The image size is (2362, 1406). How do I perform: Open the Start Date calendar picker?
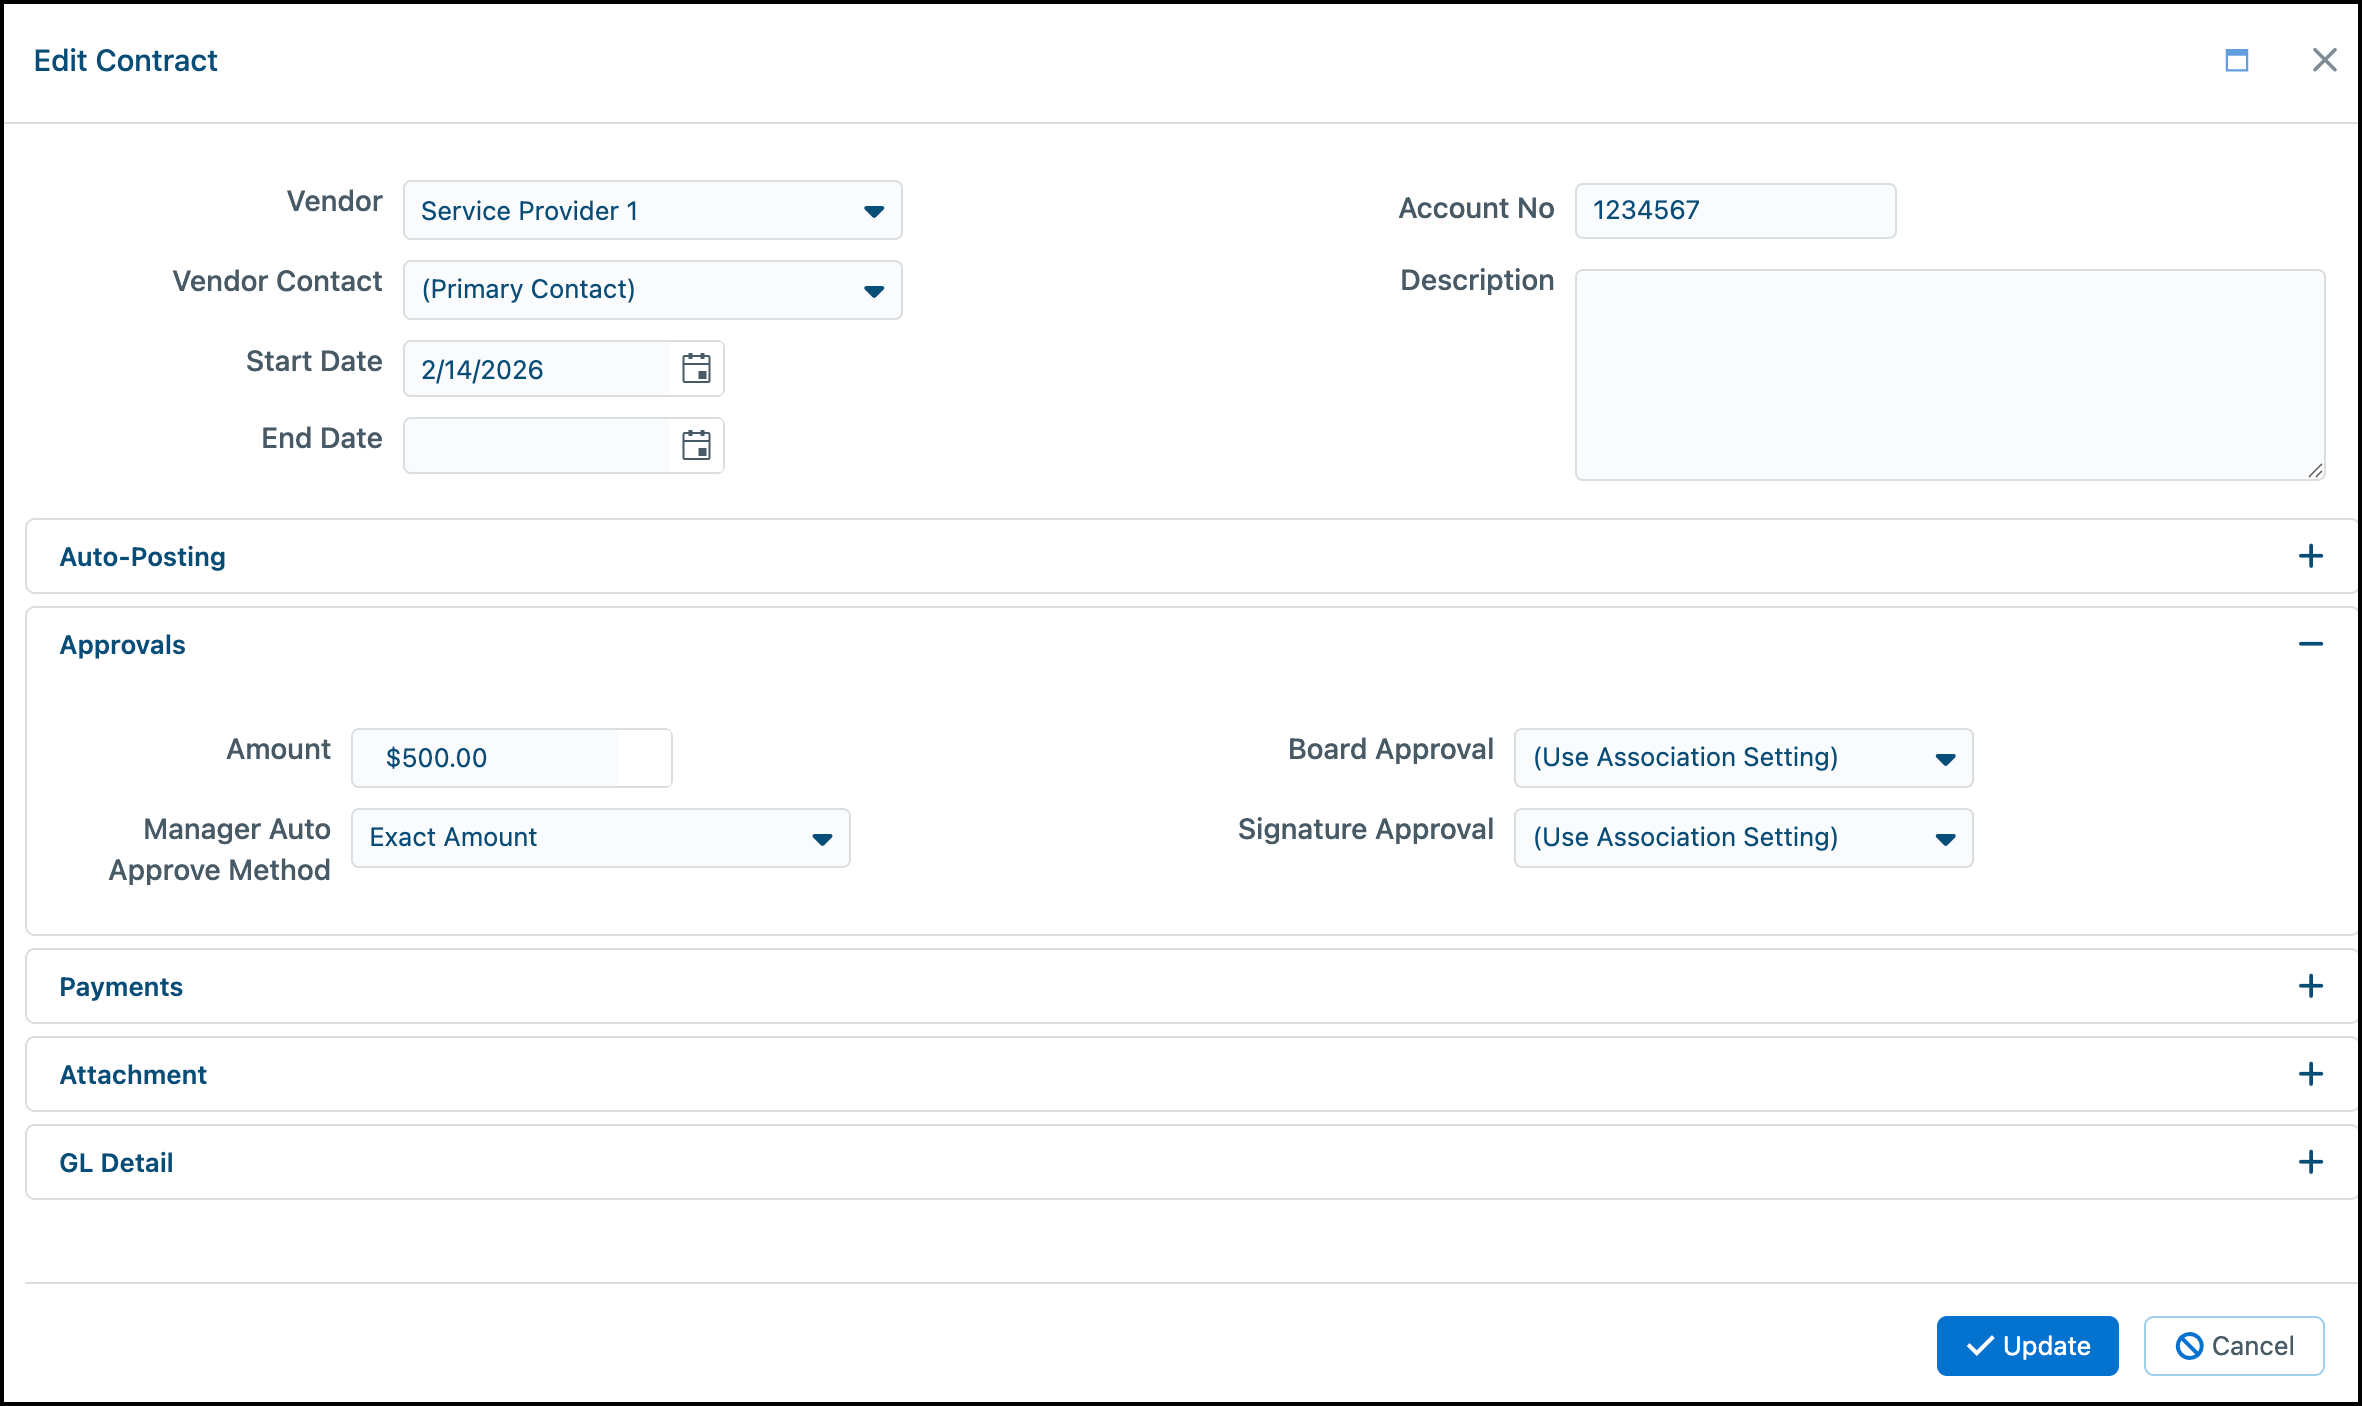point(696,369)
